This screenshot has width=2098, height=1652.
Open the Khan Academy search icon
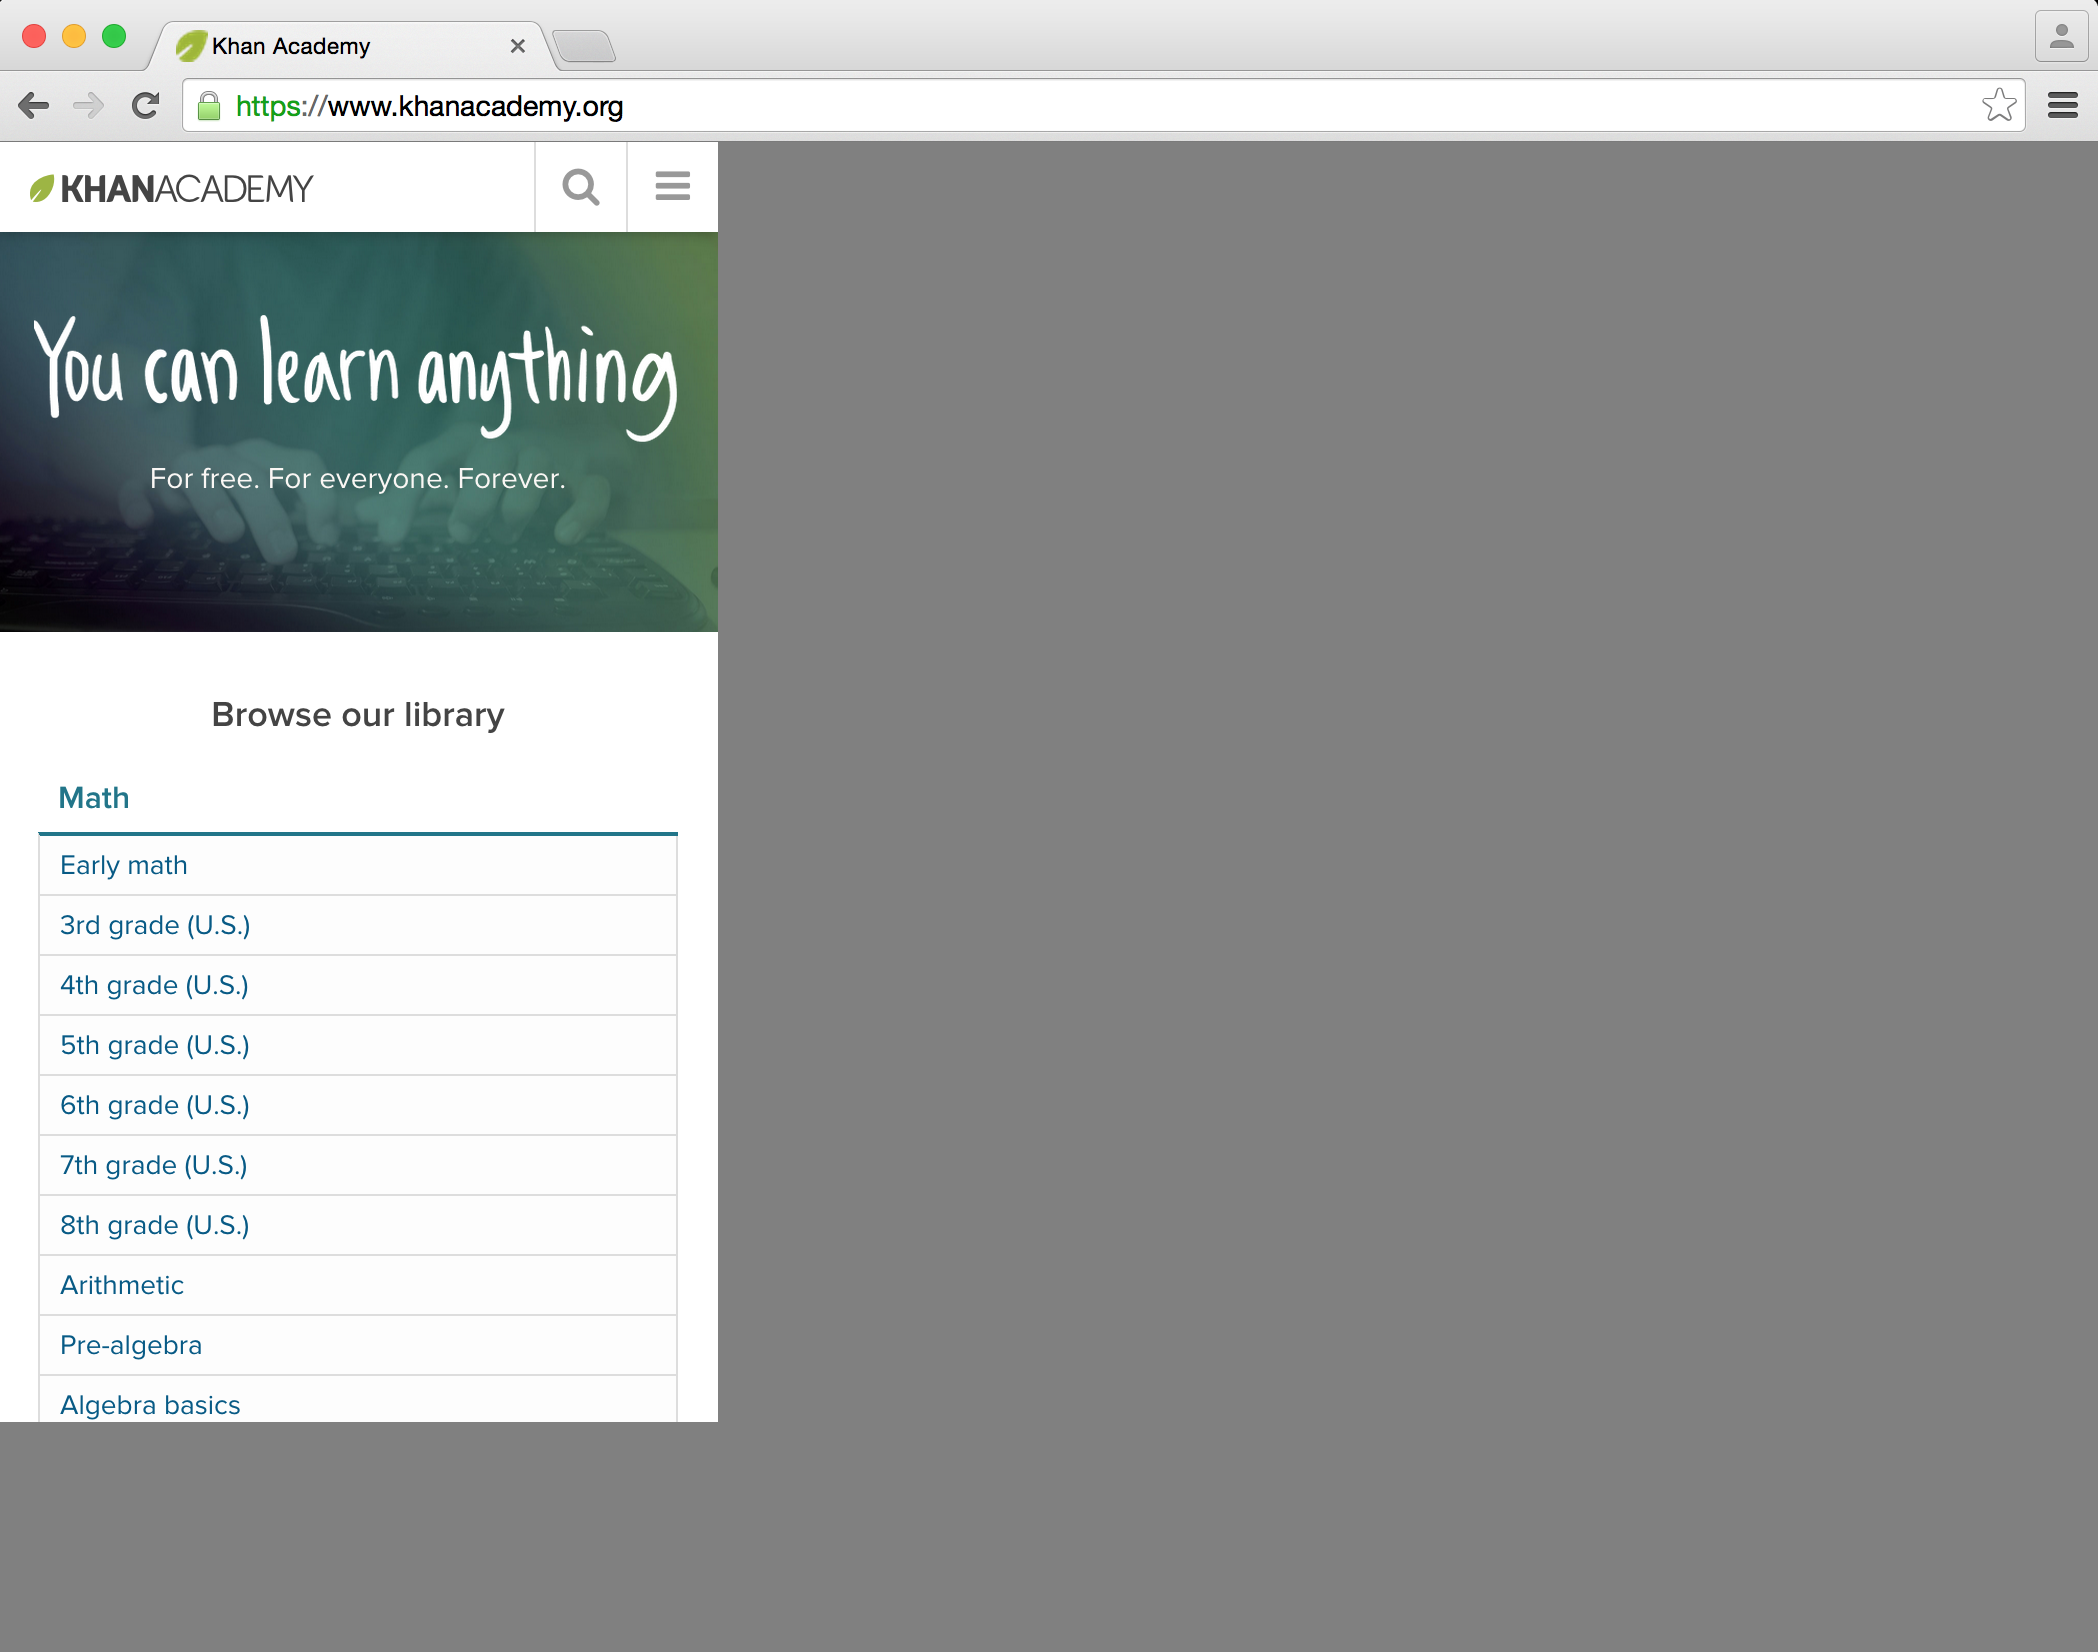580,187
